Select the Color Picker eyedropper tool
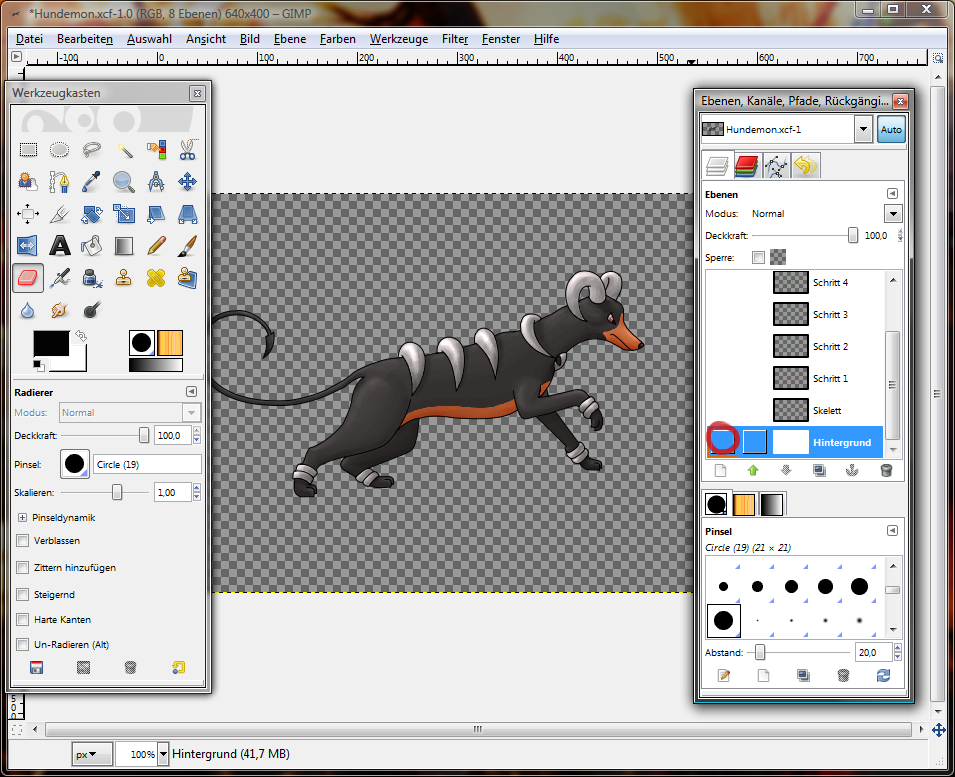Image resolution: width=955 pixels, height=777 pixels. [x=92, y=181]
